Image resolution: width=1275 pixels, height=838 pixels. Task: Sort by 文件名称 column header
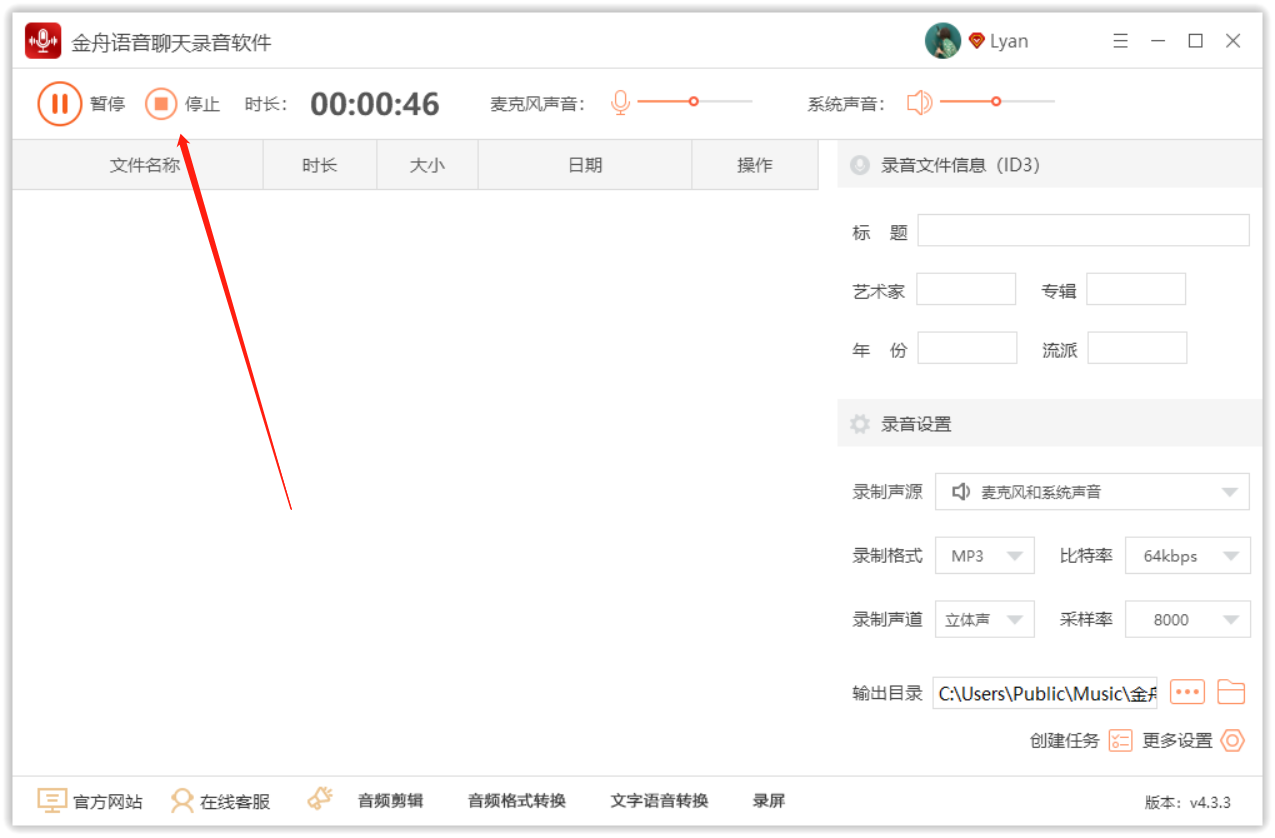pos(138,165)
